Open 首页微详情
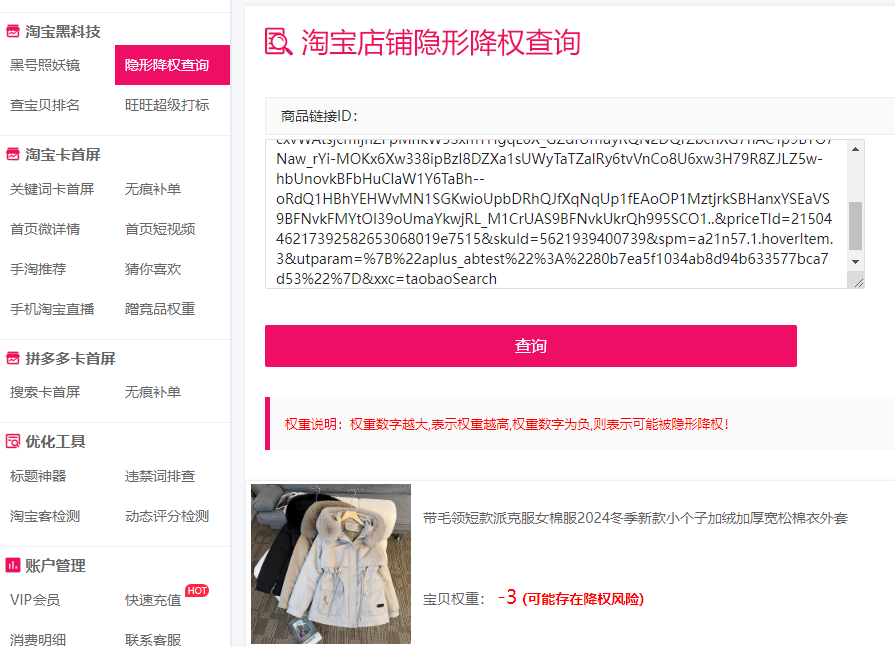895x647 pixels. (x=45, y=229)
